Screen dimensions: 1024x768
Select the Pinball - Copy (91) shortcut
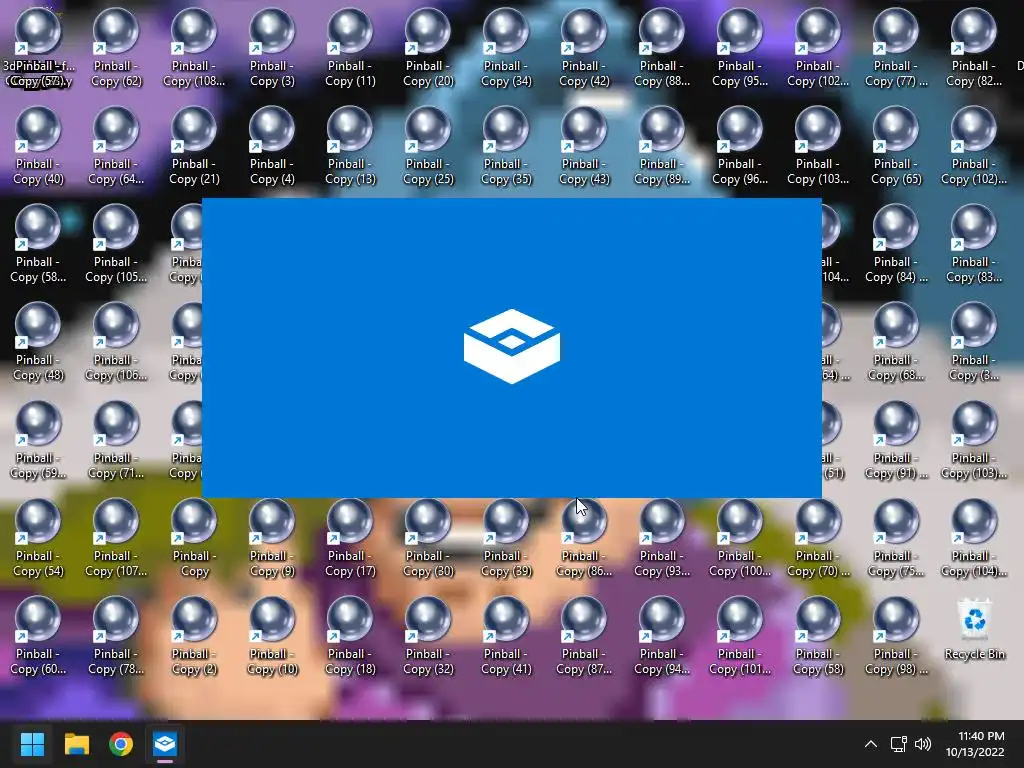click(x=896, y=440)
